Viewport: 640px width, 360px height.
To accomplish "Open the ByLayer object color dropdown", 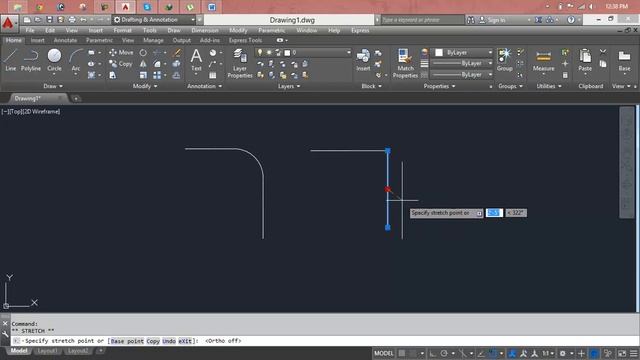I will click(x=463, y=53).
